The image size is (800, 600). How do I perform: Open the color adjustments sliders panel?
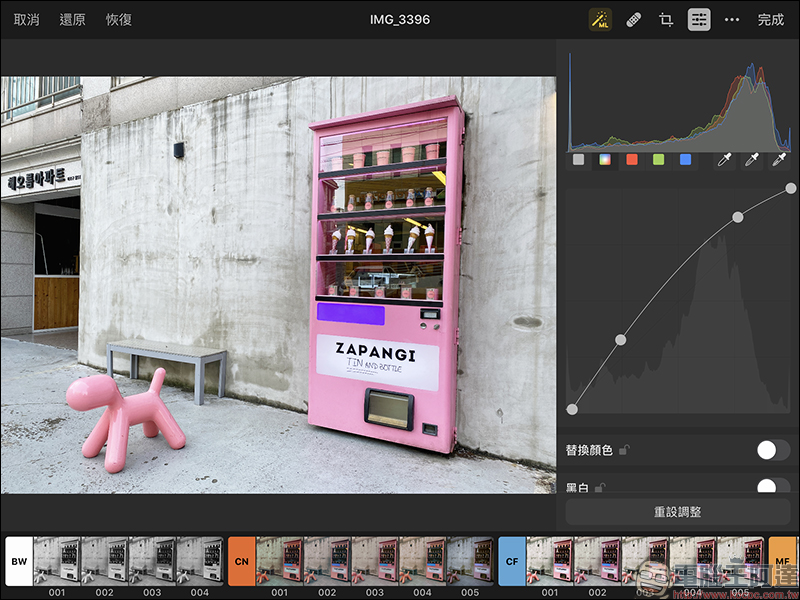pyautogui.click(x=699, y=19)
